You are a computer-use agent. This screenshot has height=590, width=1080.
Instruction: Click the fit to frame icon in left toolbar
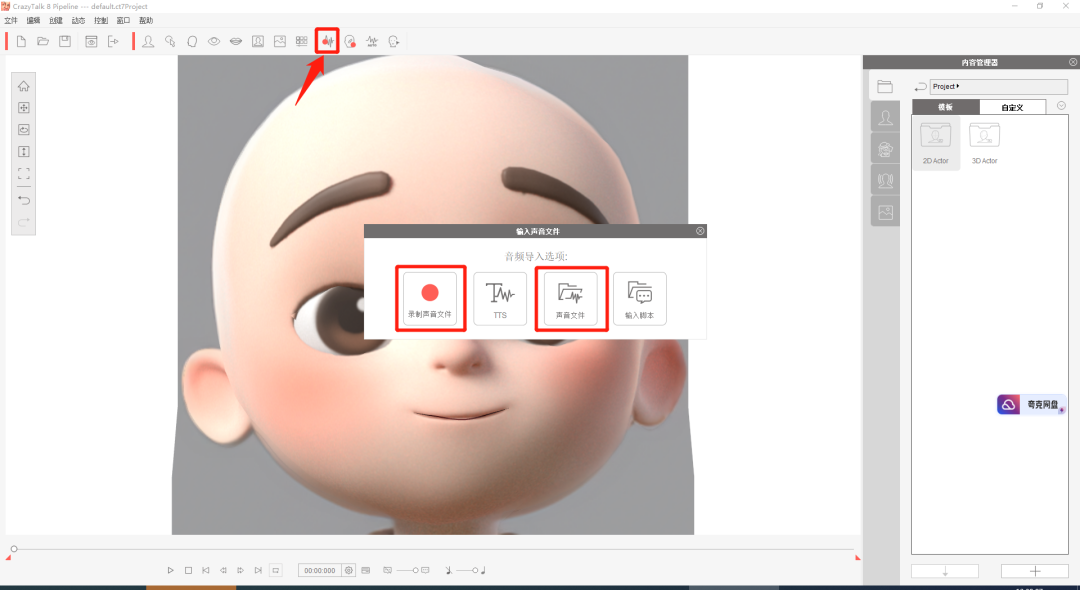(23, 173)
